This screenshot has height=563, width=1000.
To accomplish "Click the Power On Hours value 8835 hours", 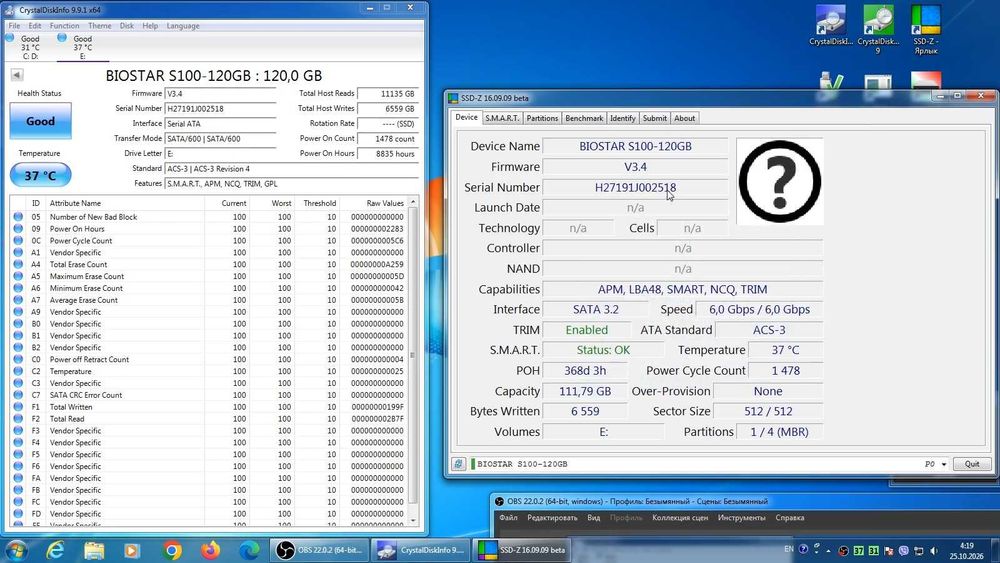I will point(387,154).
